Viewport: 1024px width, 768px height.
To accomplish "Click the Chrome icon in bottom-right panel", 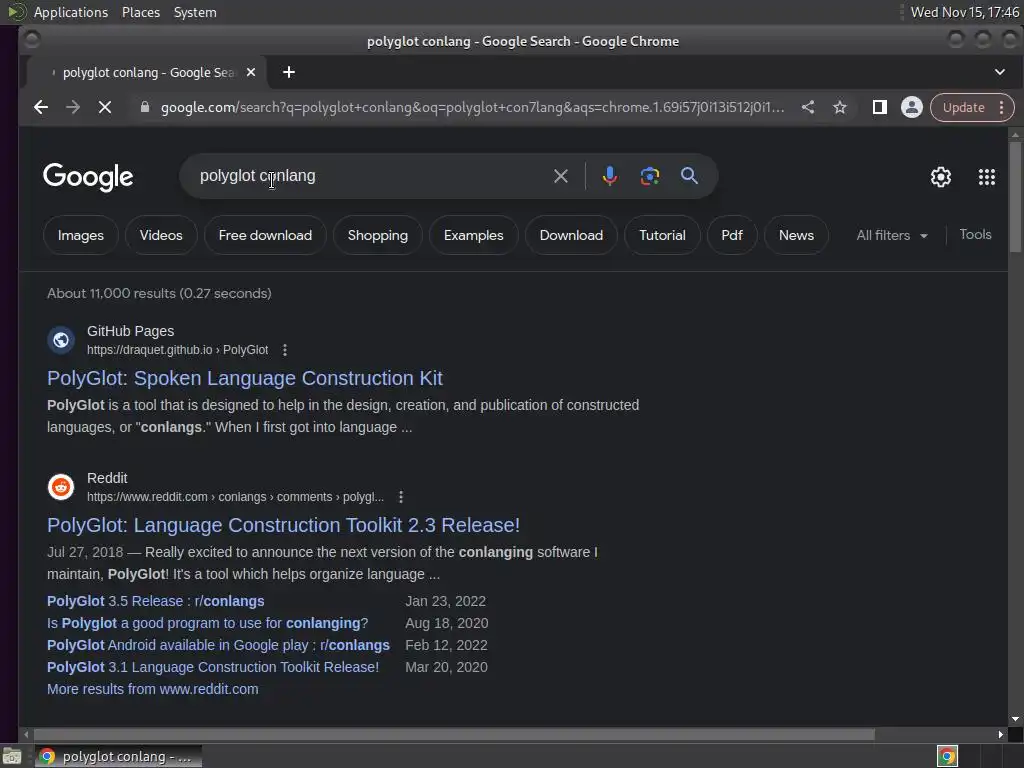I will click(x=947, y=756).
